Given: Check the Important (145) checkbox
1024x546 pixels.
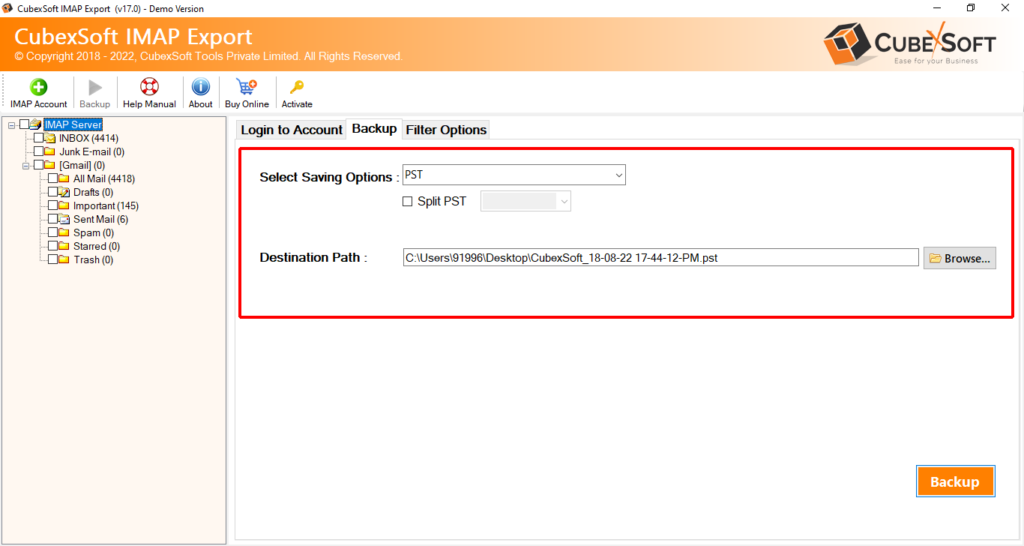Looking at the screenshot, I should tap(52, 206).
